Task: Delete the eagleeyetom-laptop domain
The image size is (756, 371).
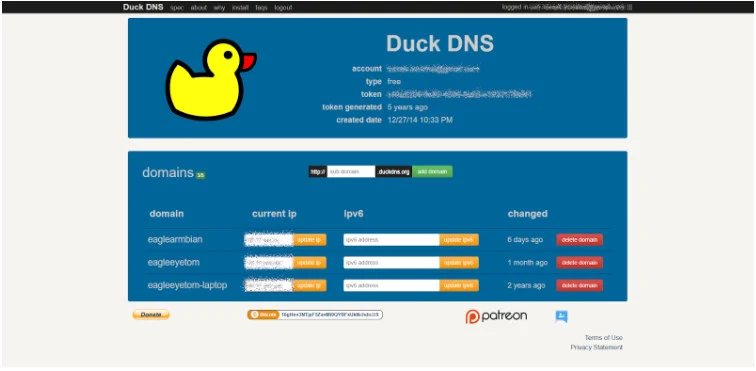Action: click(x=580, y=285)
